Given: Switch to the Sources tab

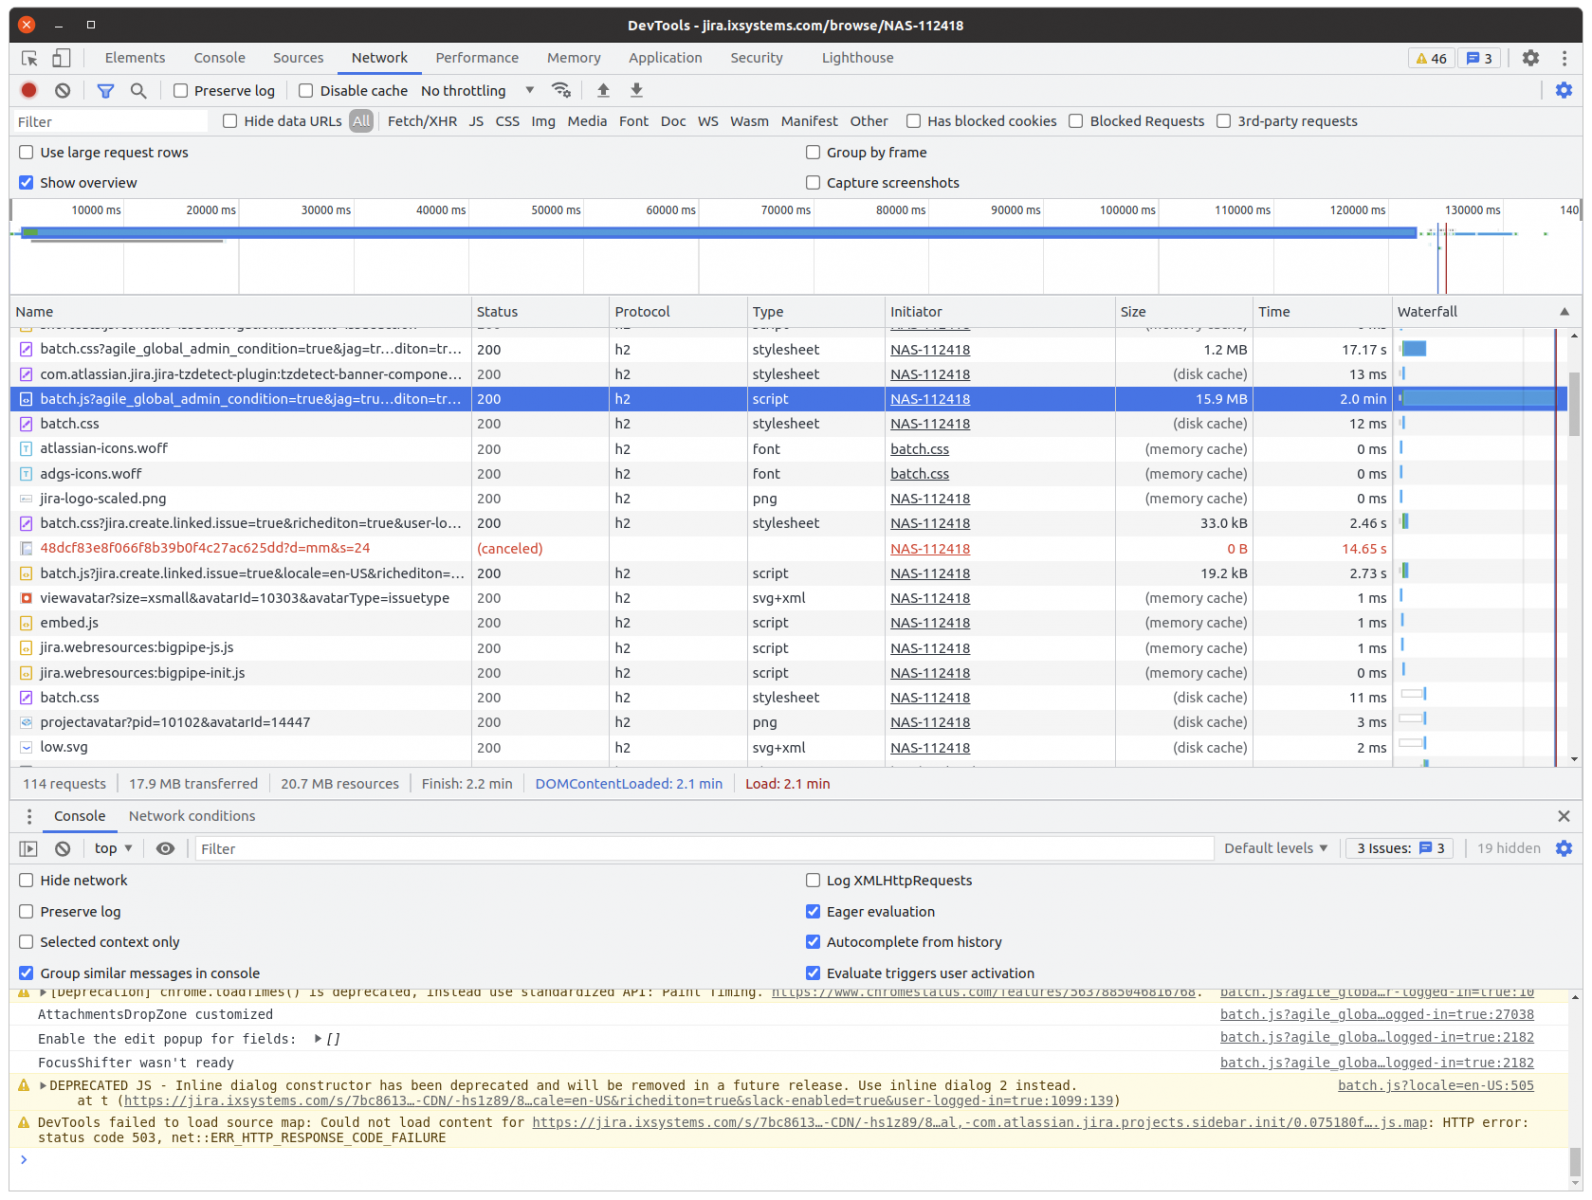Looking at the screenshot, I should coord(298,58).
